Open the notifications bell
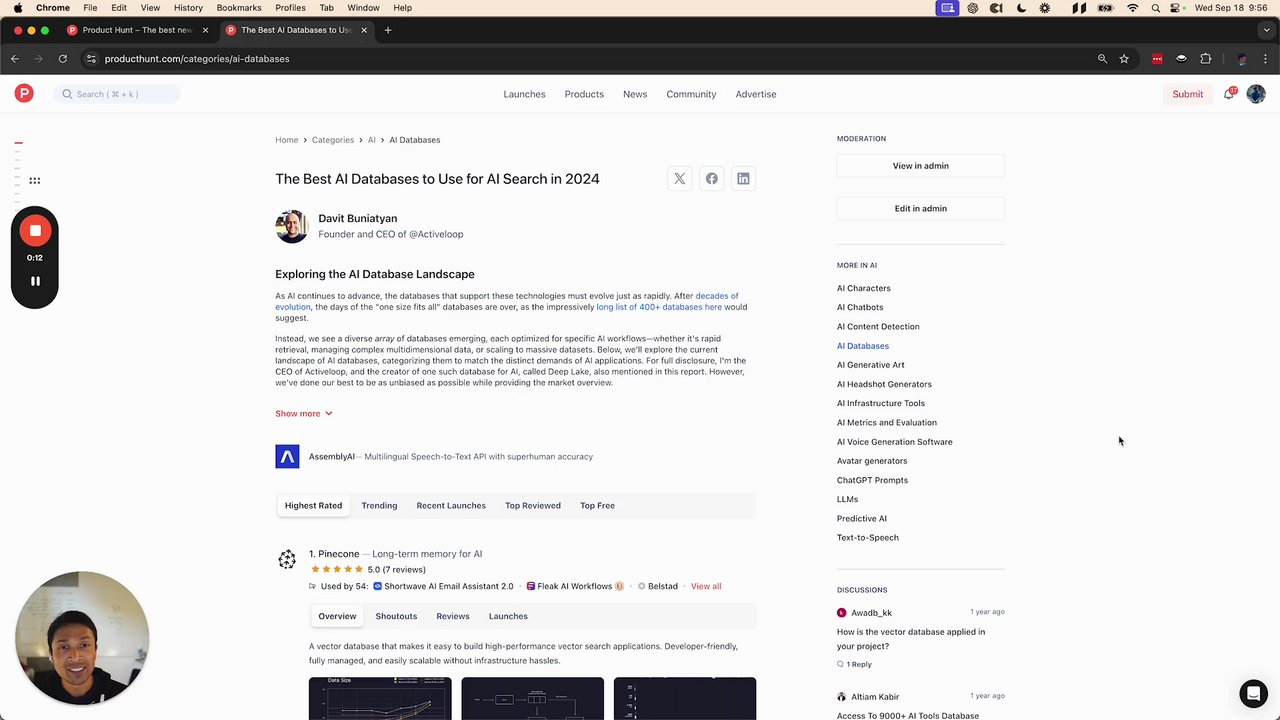 (x=1229, y=94)
